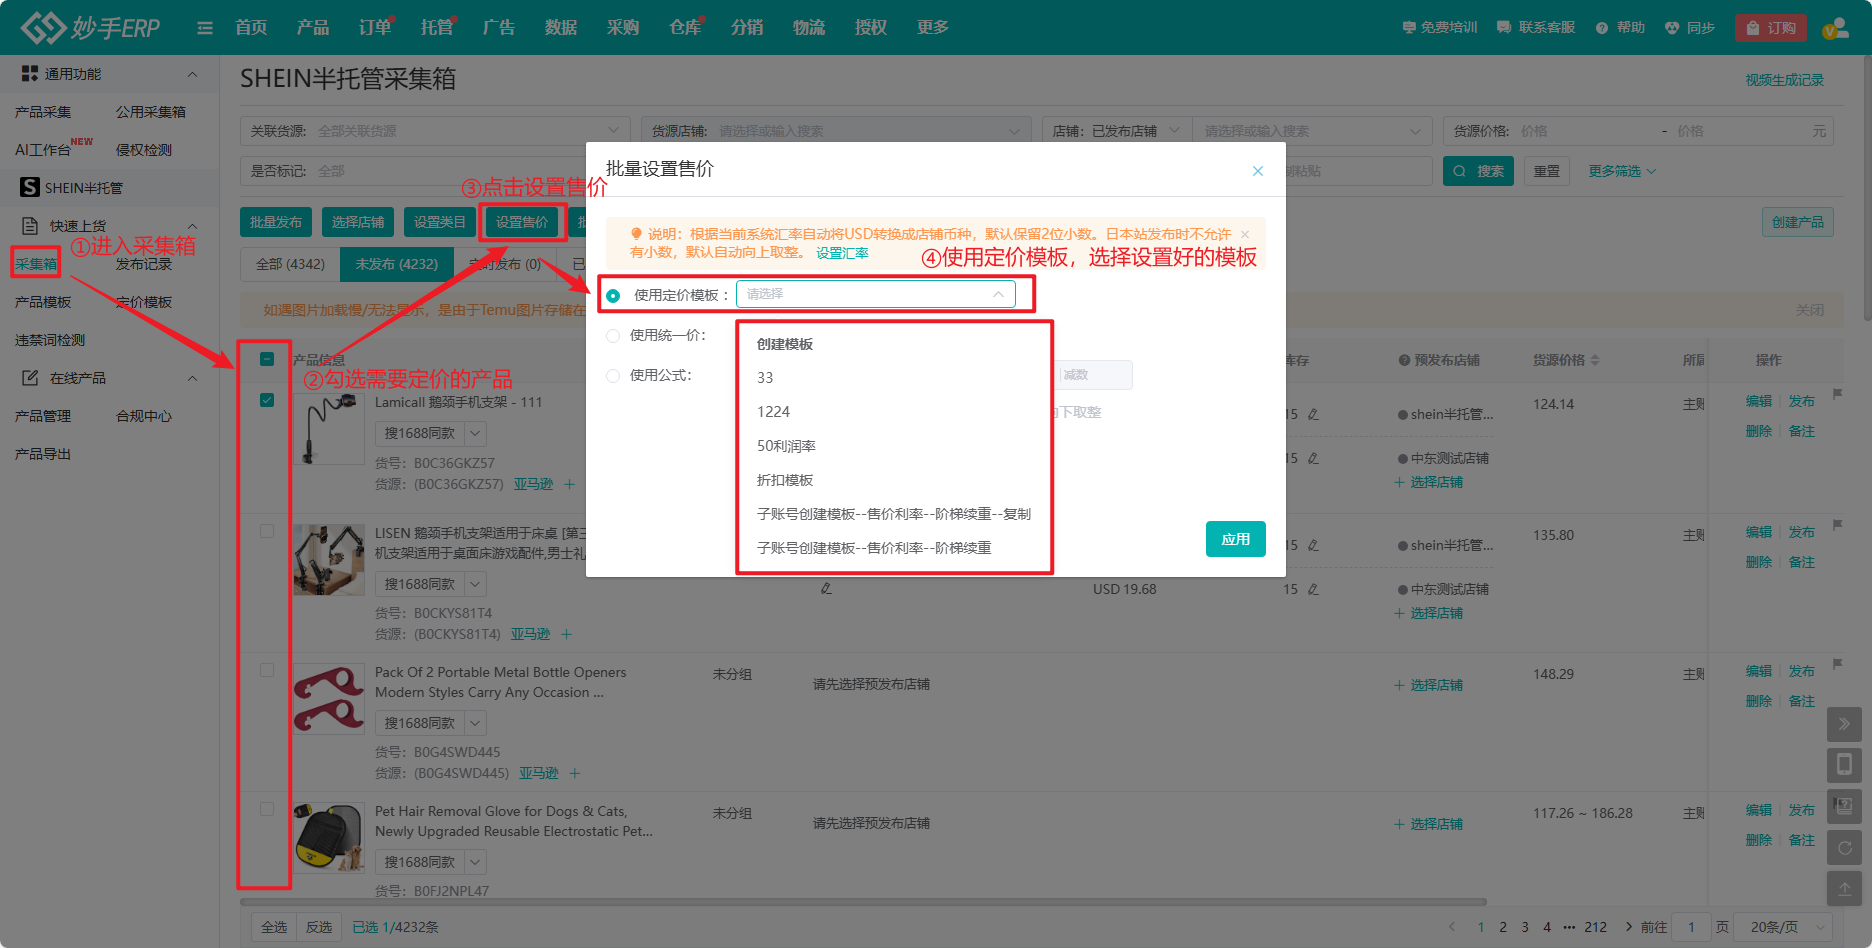Open 联系客服 chat in the top bar
This screenshot has height=948, width=1872.
pos(1536,28)
